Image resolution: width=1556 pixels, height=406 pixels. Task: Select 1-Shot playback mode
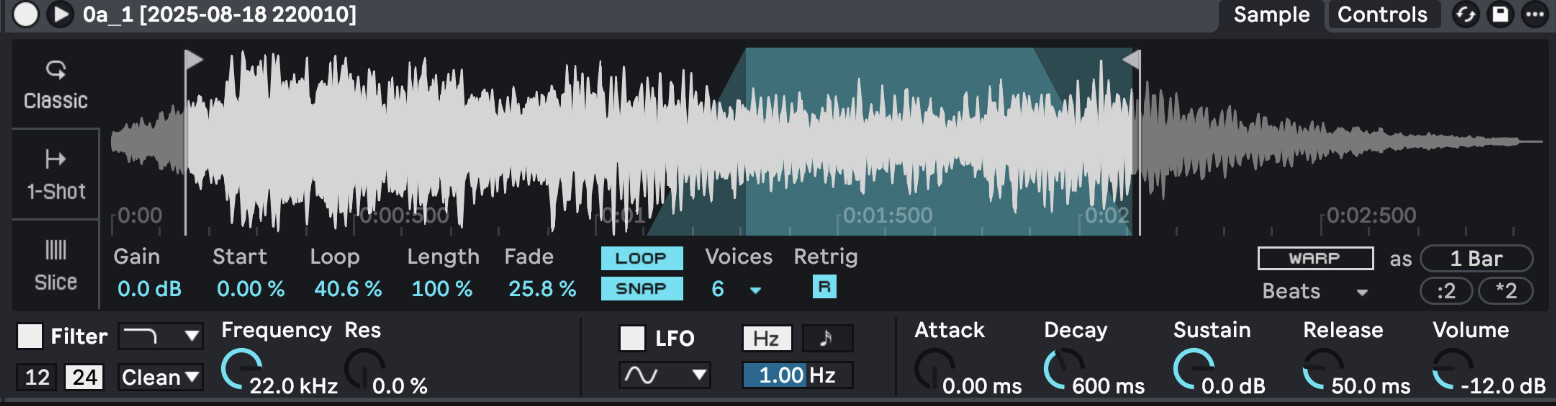coord(56,174)
